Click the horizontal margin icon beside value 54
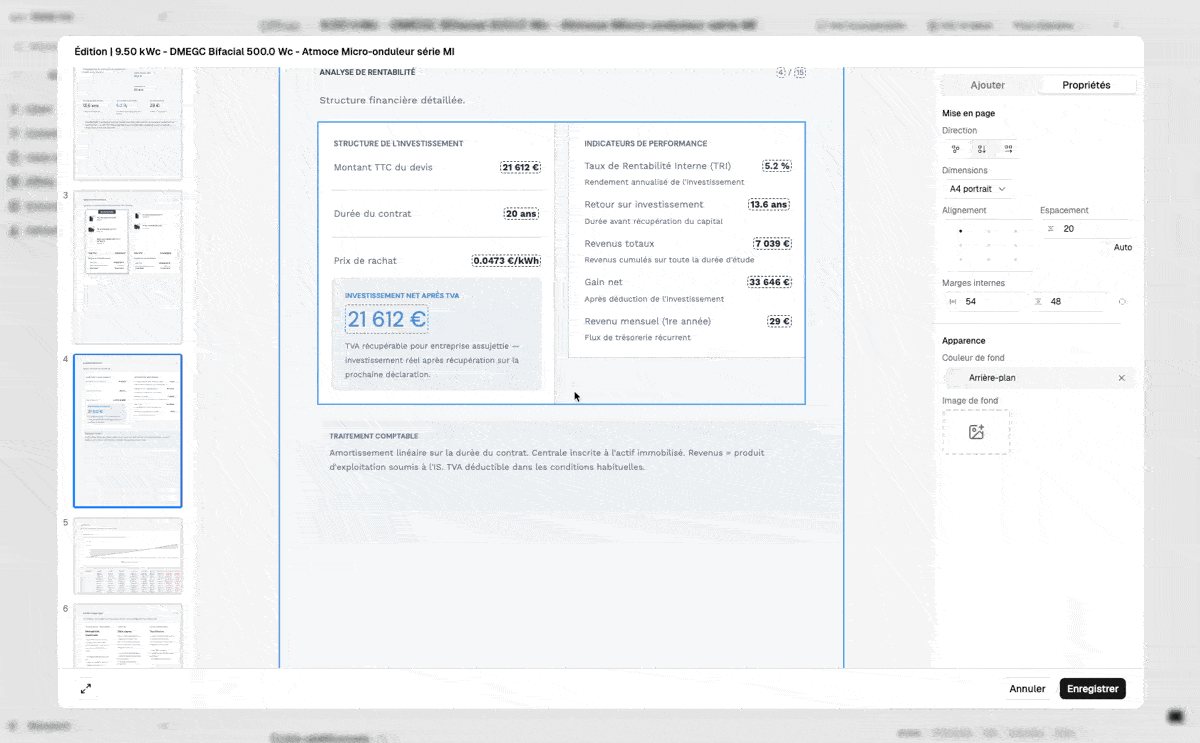This screenshot has height=743, width=1200. 953,301
